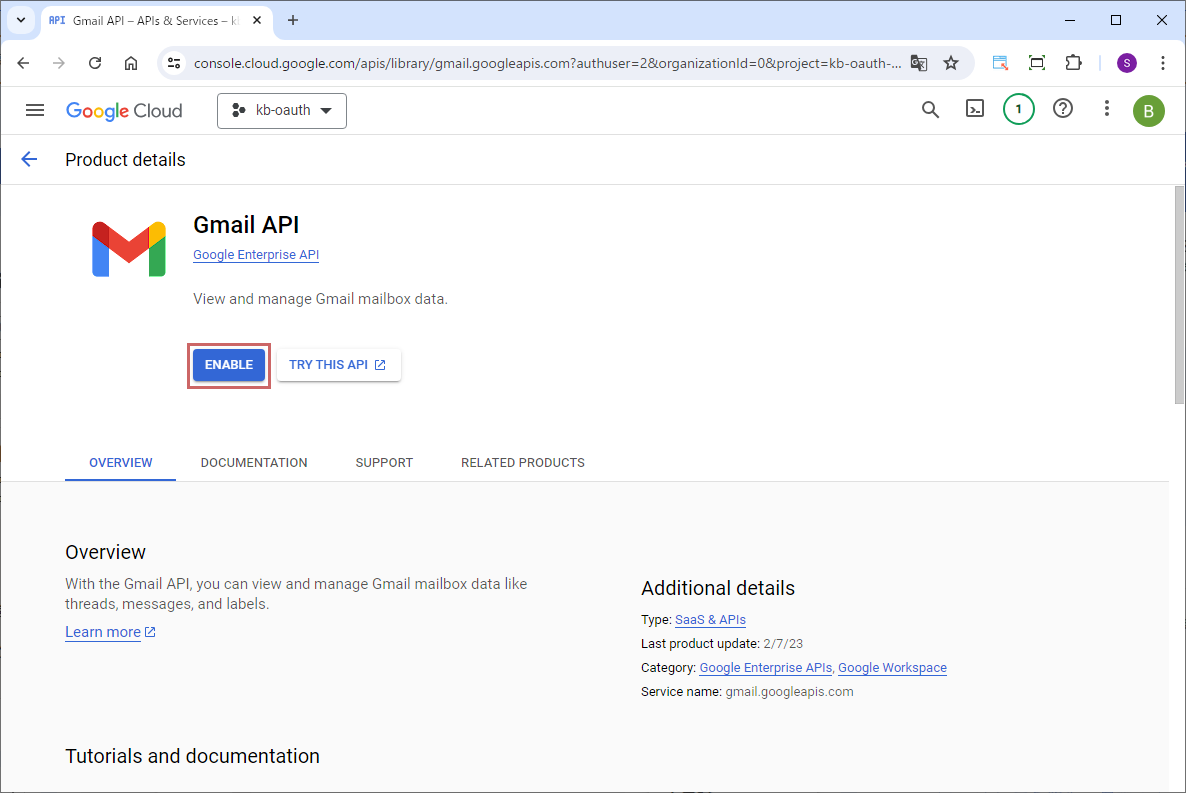Enable the Gmail API

tap(229, 365)
